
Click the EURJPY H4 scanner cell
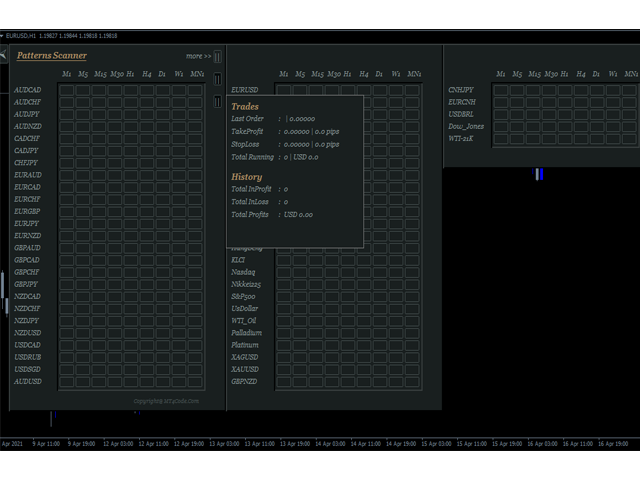click(147, 224)
